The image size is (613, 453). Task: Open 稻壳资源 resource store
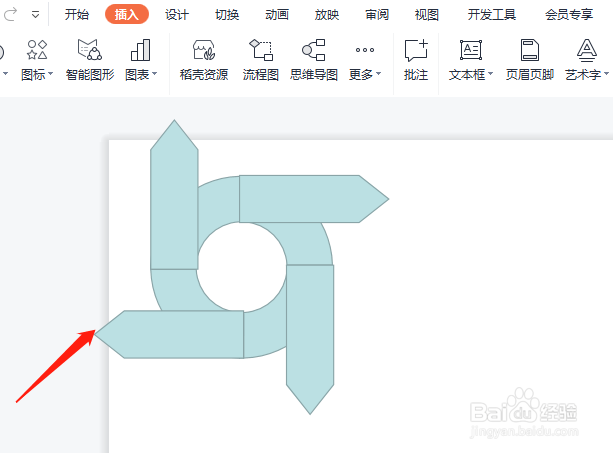(x=204, y=60)
